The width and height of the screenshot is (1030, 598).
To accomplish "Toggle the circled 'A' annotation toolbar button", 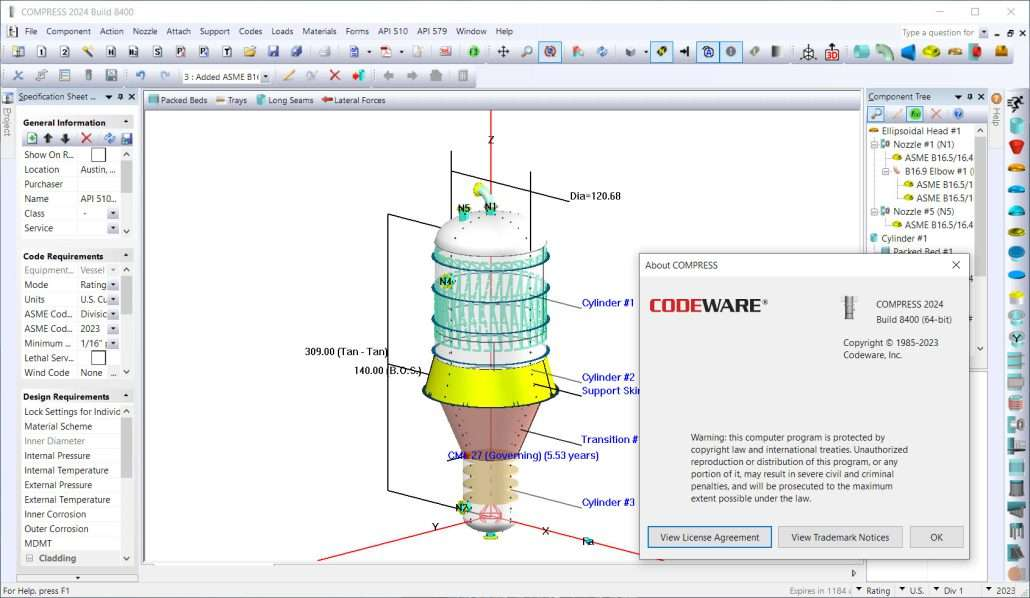I will (708, 51).
